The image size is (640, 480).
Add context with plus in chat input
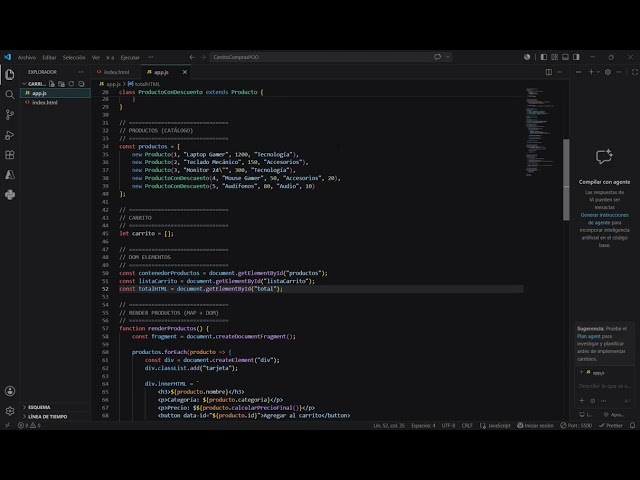582,400
